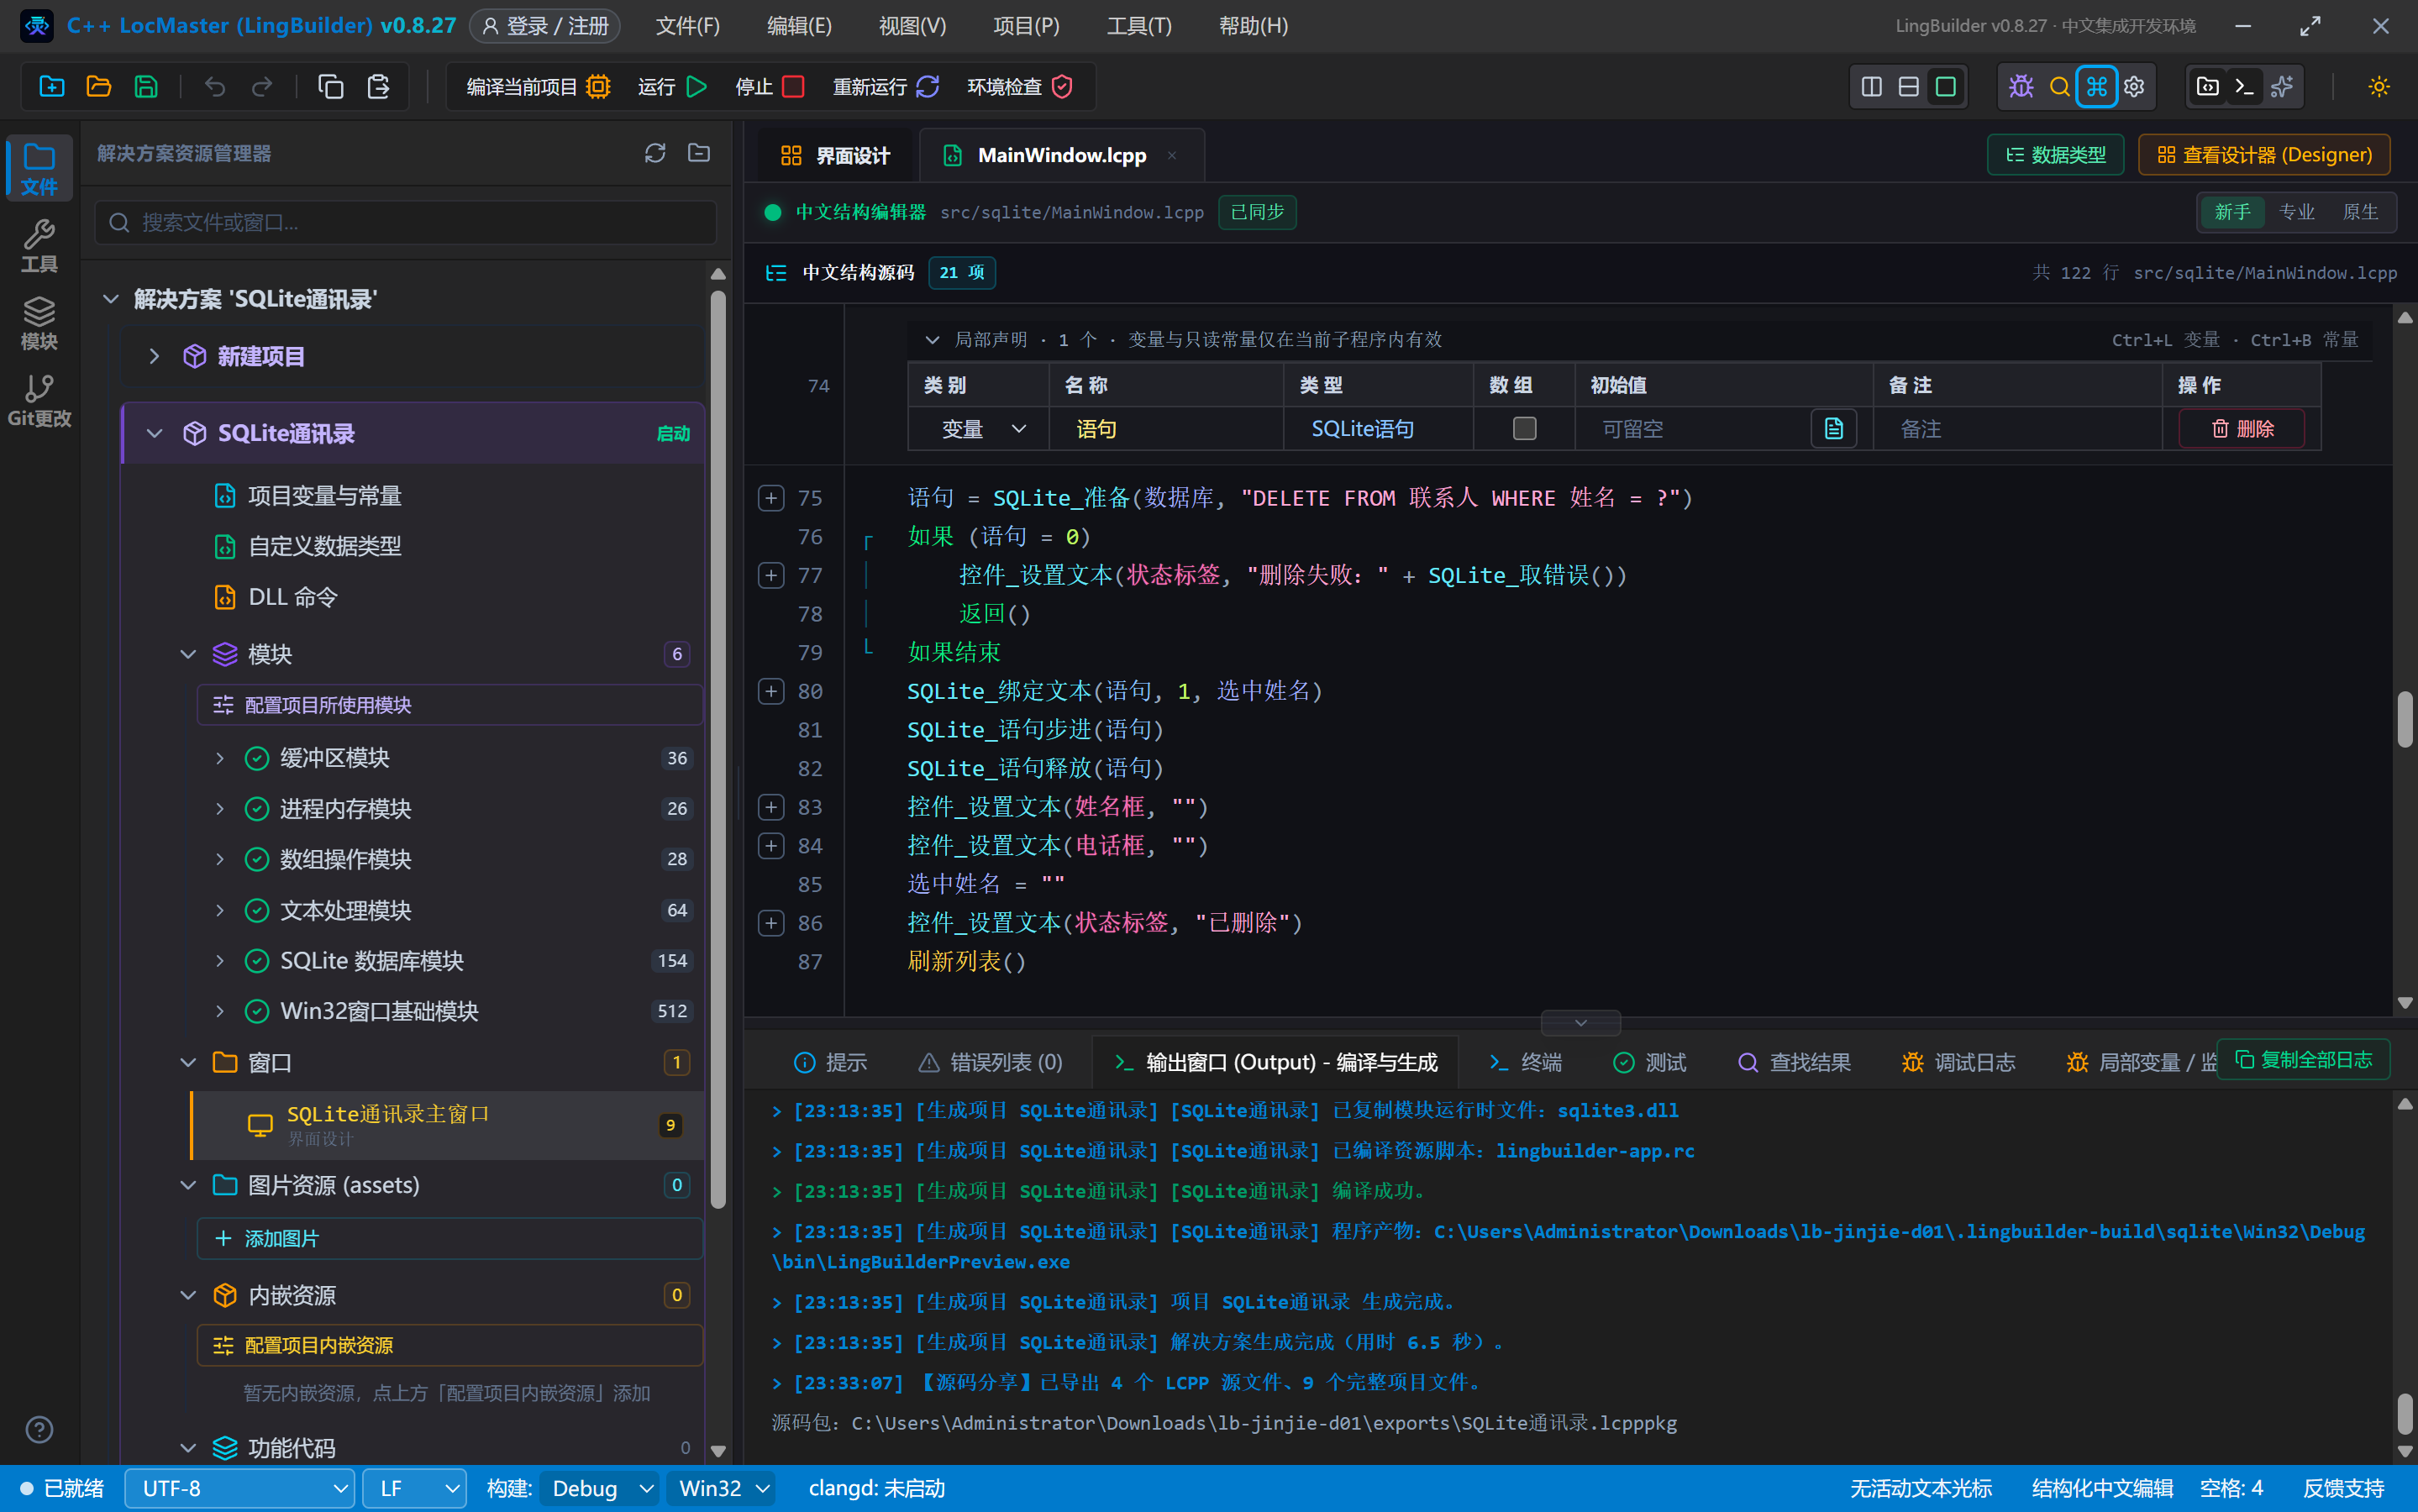The image size is (2418, 1512).
Task: Switch to the 界面设计 tab
Action: [834, 155]
